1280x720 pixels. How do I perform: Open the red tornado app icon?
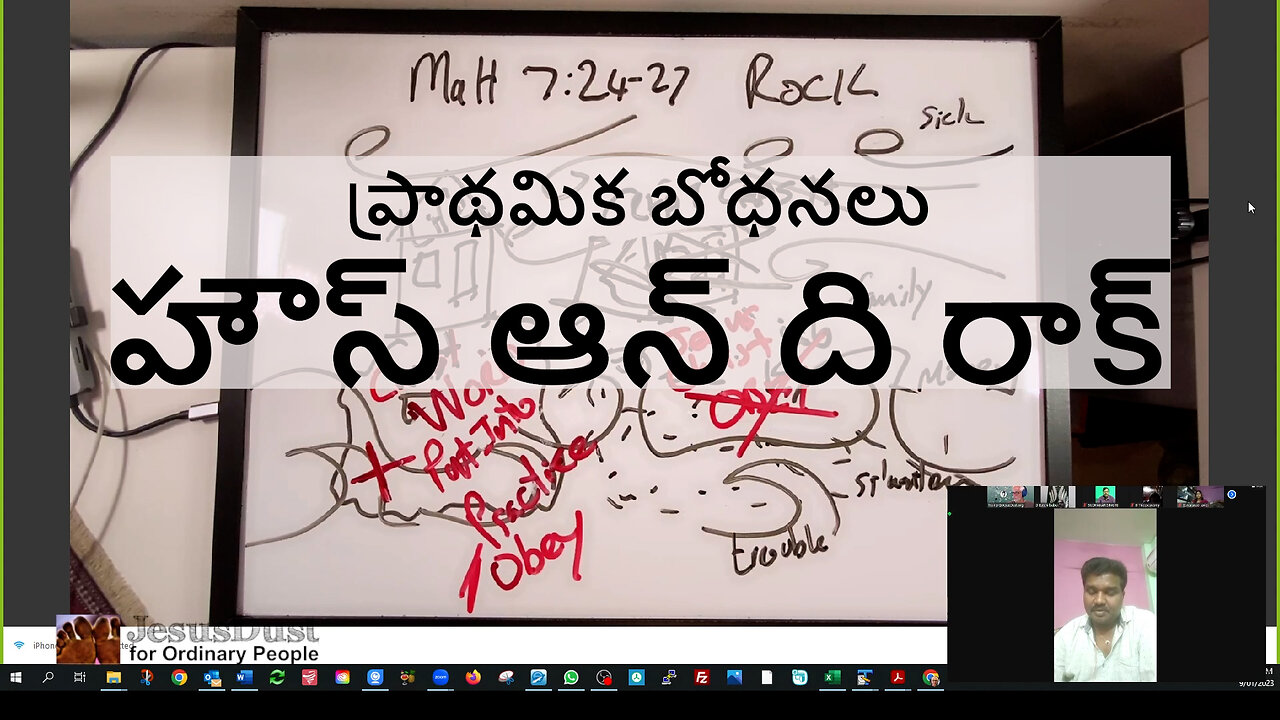coord(310,677)
